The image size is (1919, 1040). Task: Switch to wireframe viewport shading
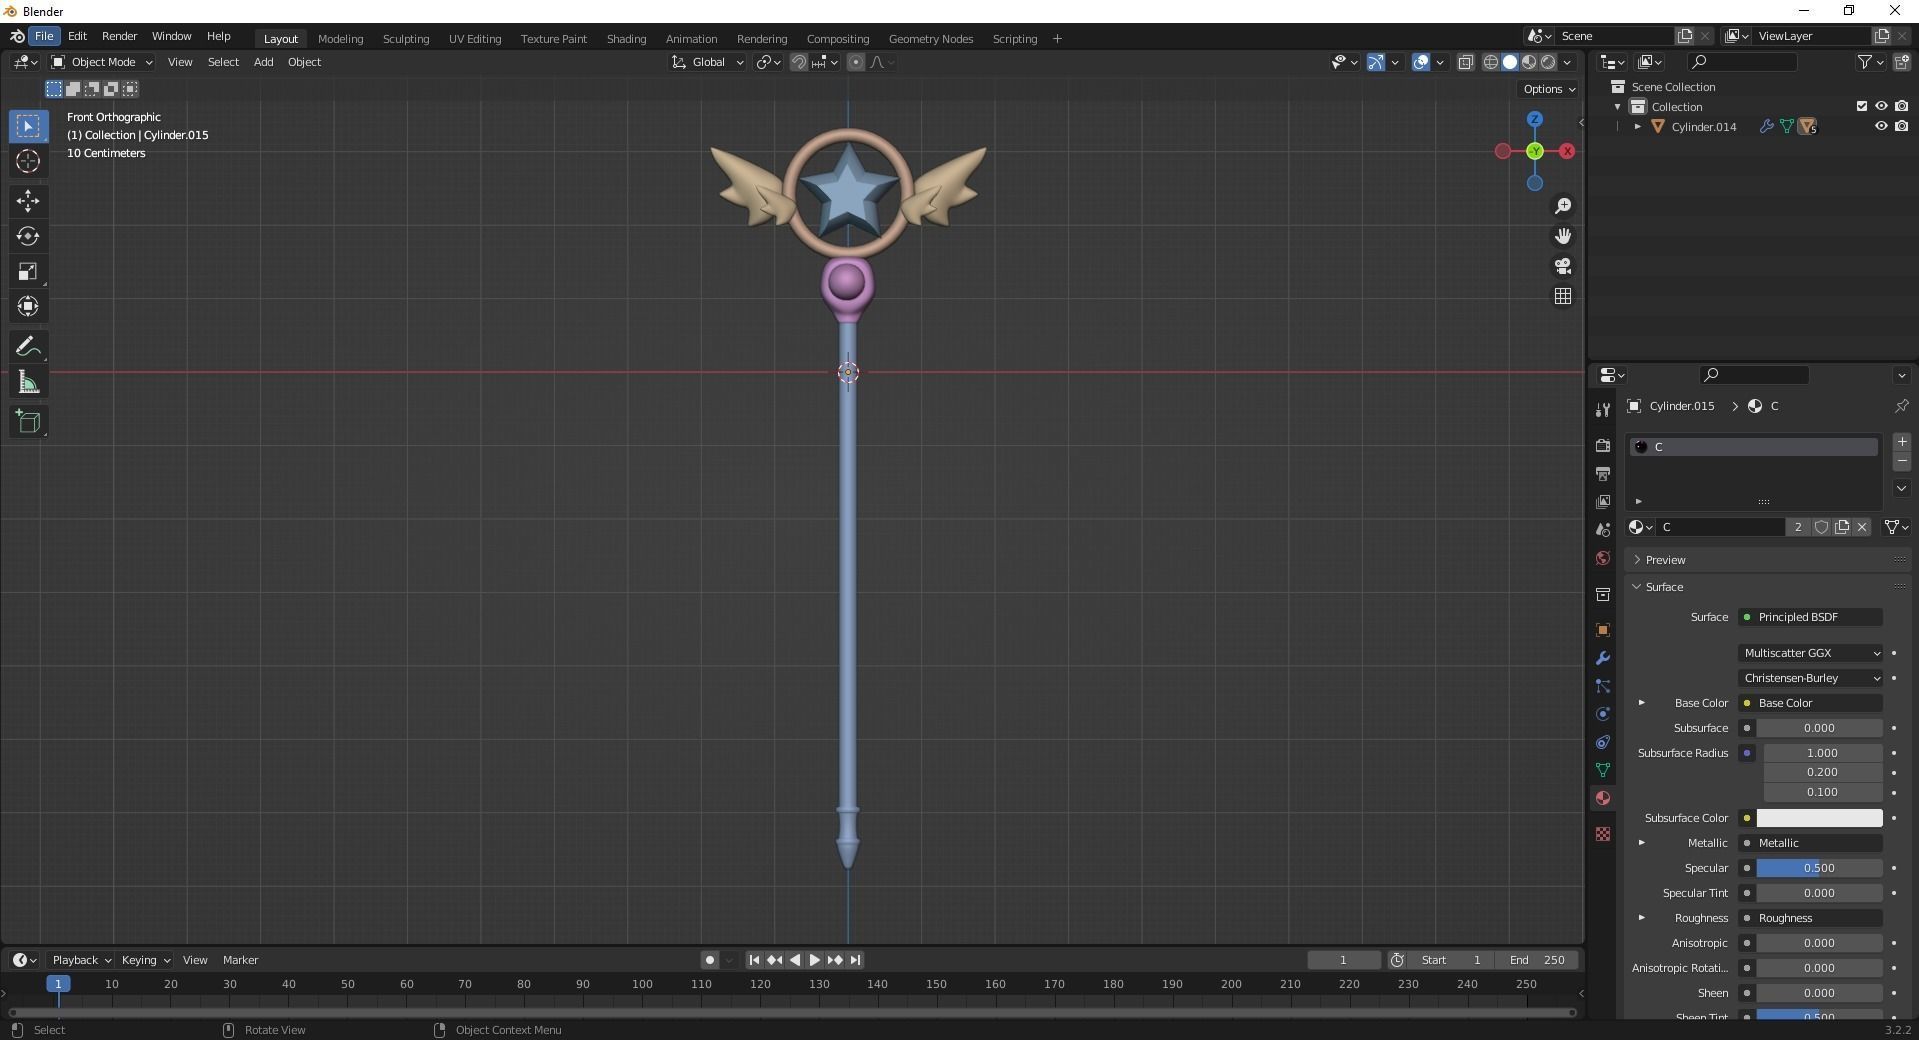(1490, 62)
